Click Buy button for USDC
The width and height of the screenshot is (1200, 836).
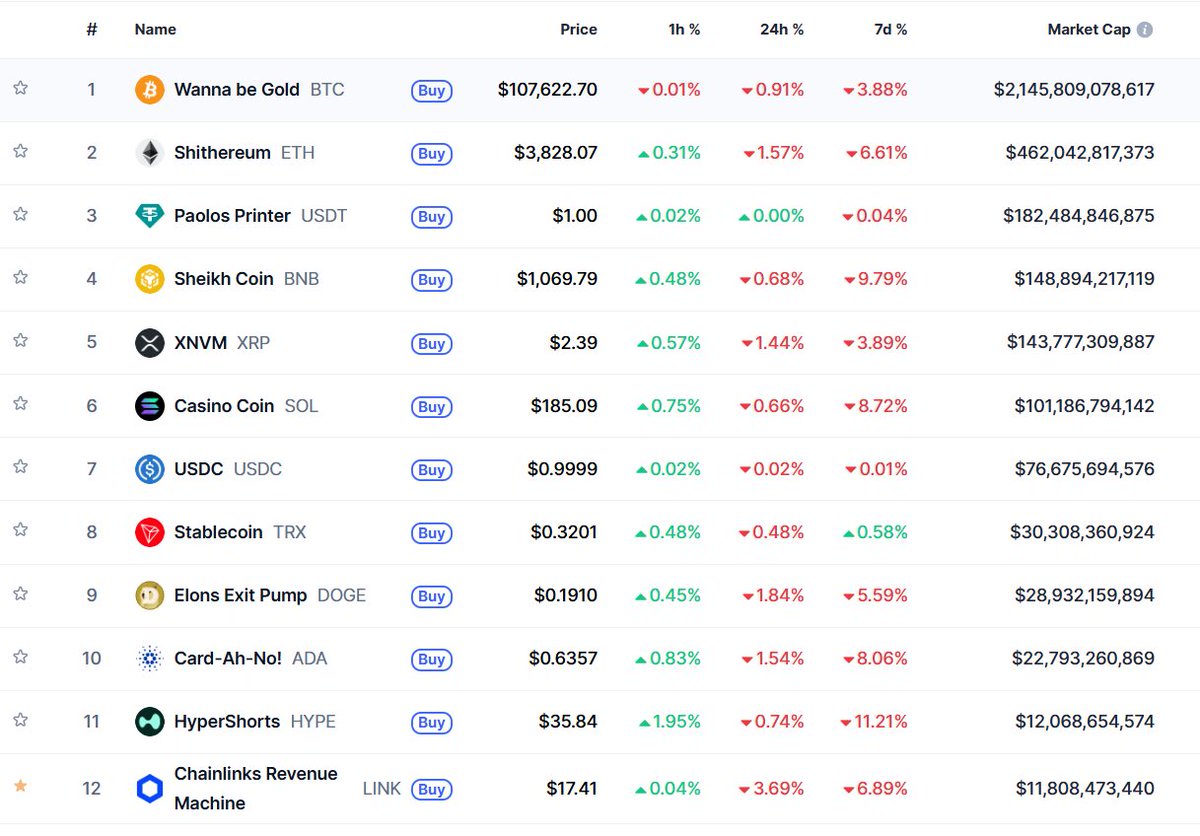[431, 470]
